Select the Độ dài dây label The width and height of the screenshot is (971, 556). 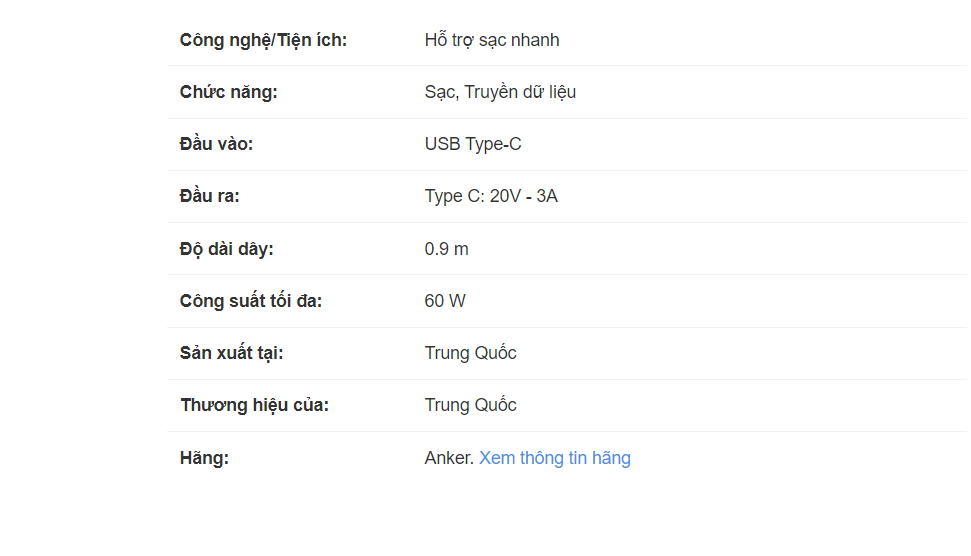(226, 249)
